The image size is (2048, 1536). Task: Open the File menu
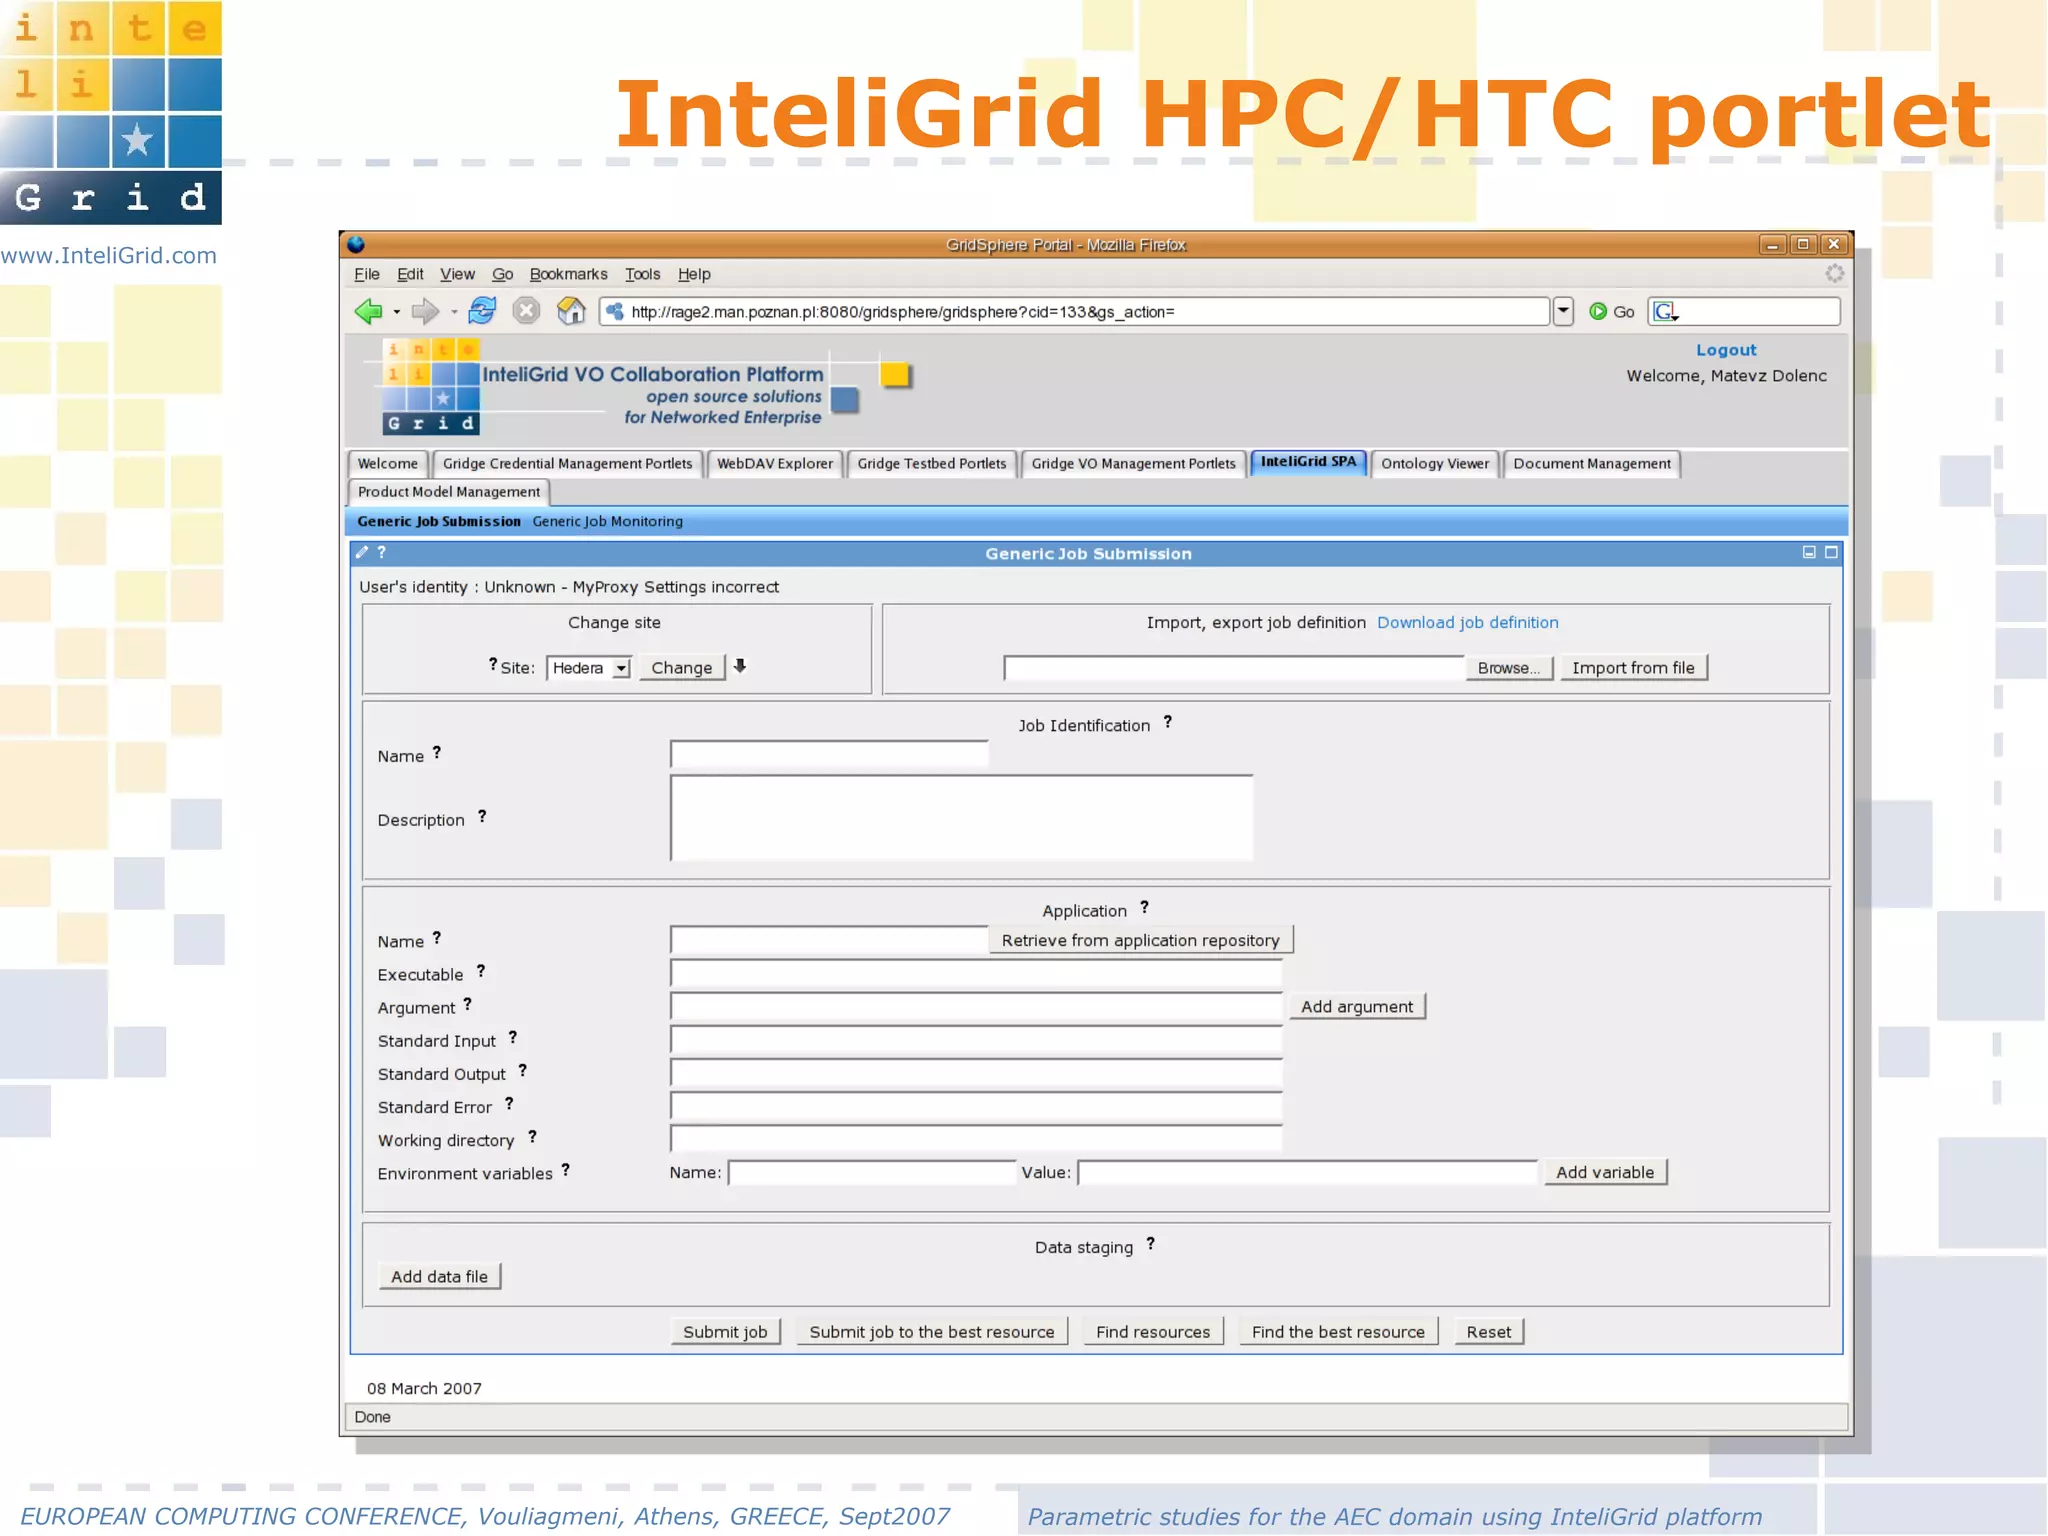point(367,274)
